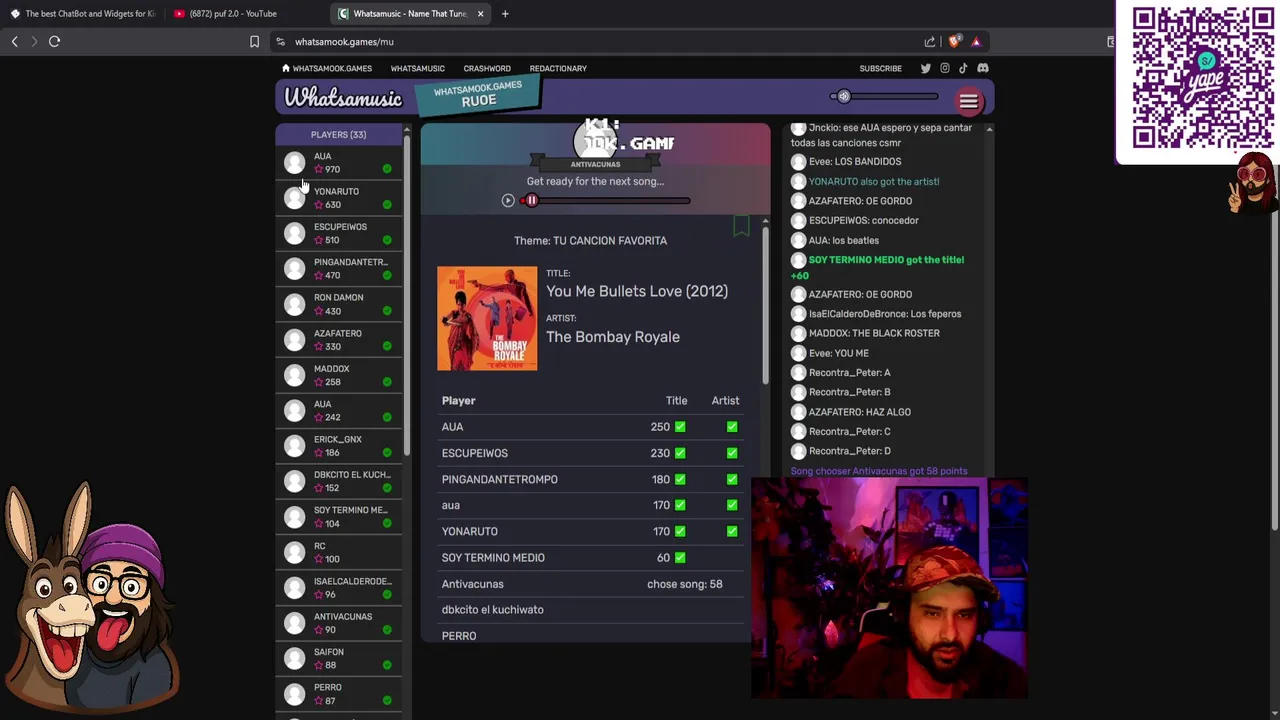This screenshot has width=1280, height=720.
Task: Click the results panel vertical scrollbar
Action: (x=765, y=305)
